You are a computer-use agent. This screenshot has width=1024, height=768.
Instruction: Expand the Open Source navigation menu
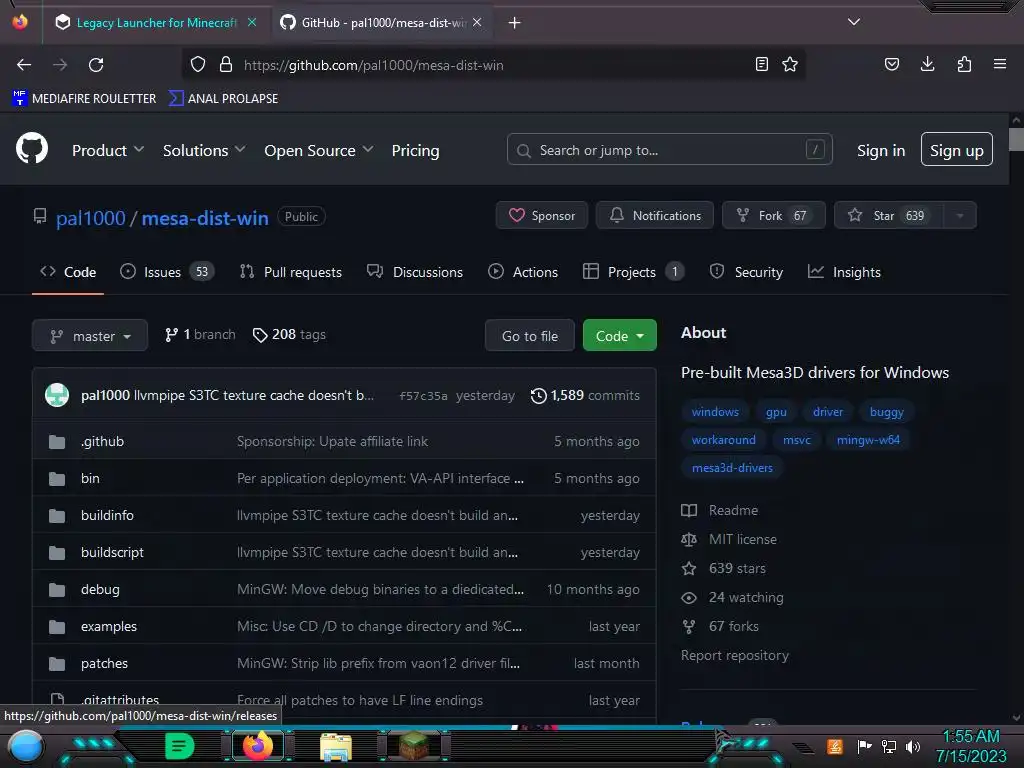pos(319,150)
